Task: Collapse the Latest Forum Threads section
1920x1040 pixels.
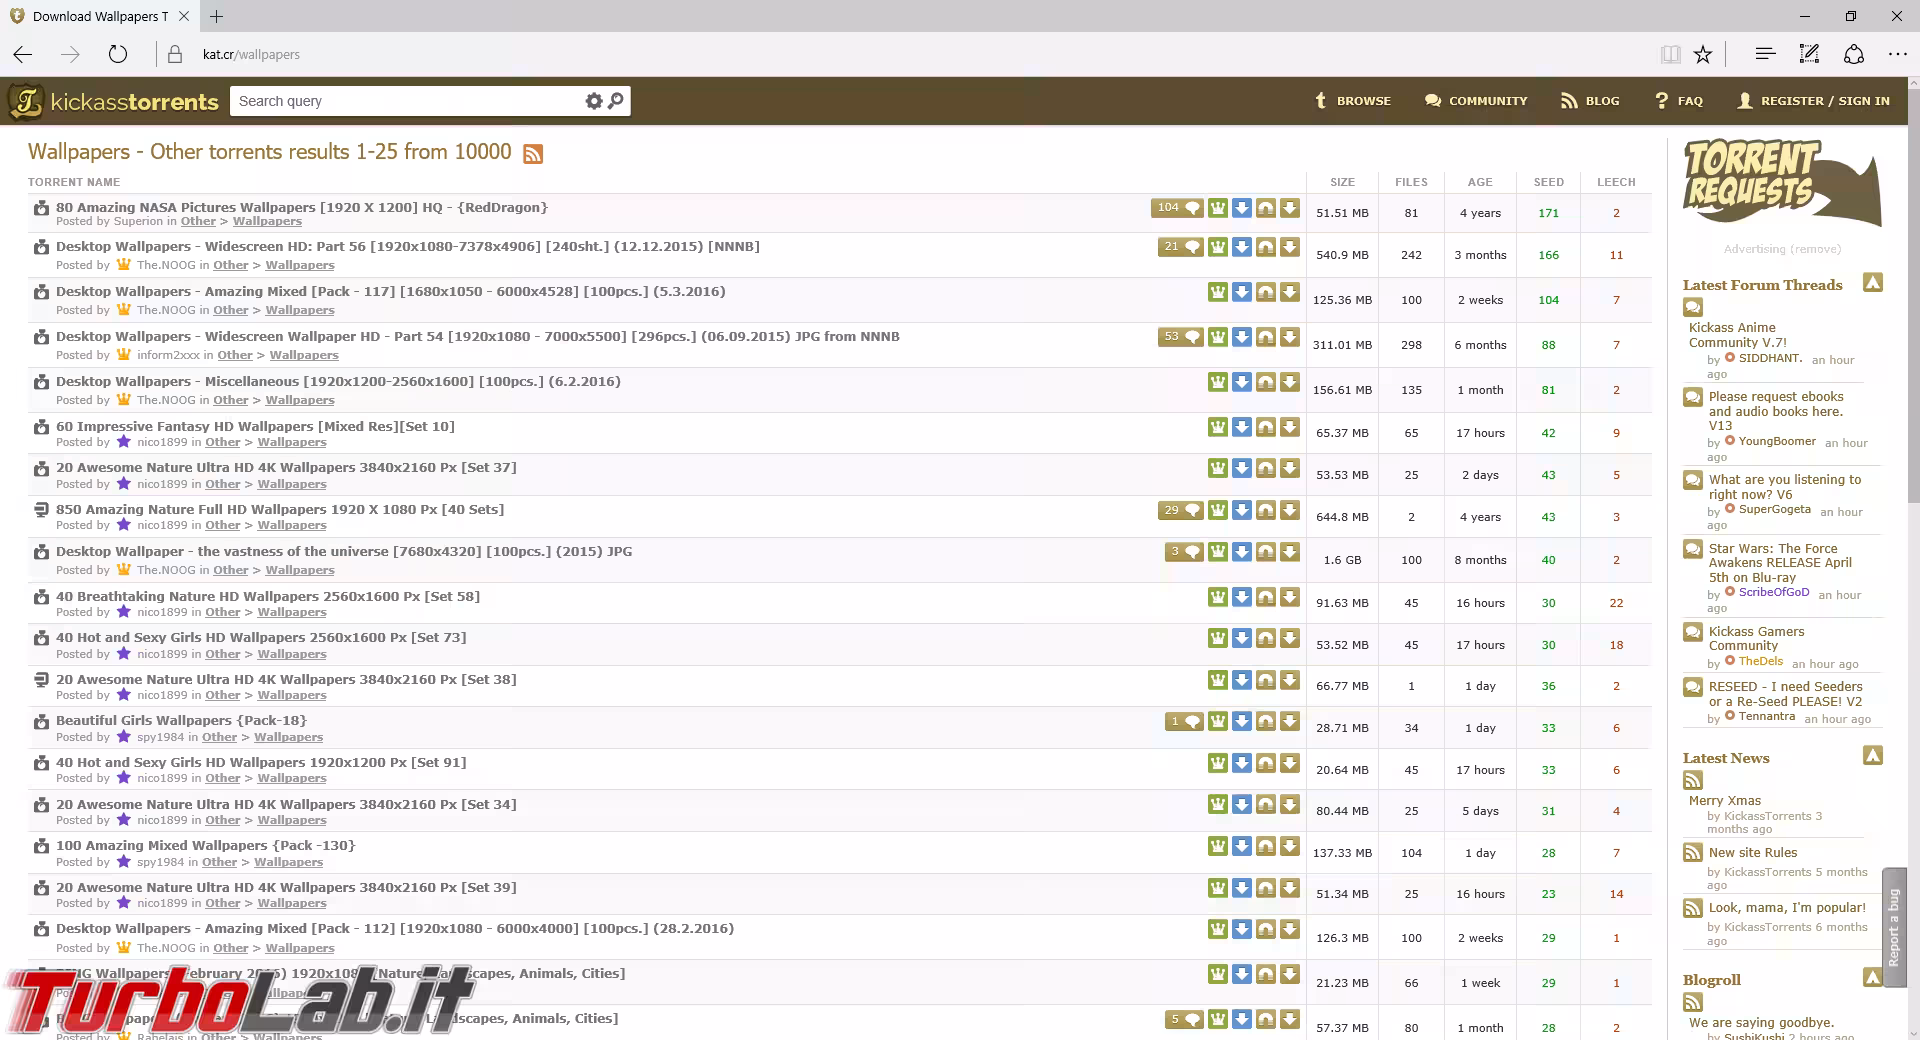Action: coord(1873,284)
